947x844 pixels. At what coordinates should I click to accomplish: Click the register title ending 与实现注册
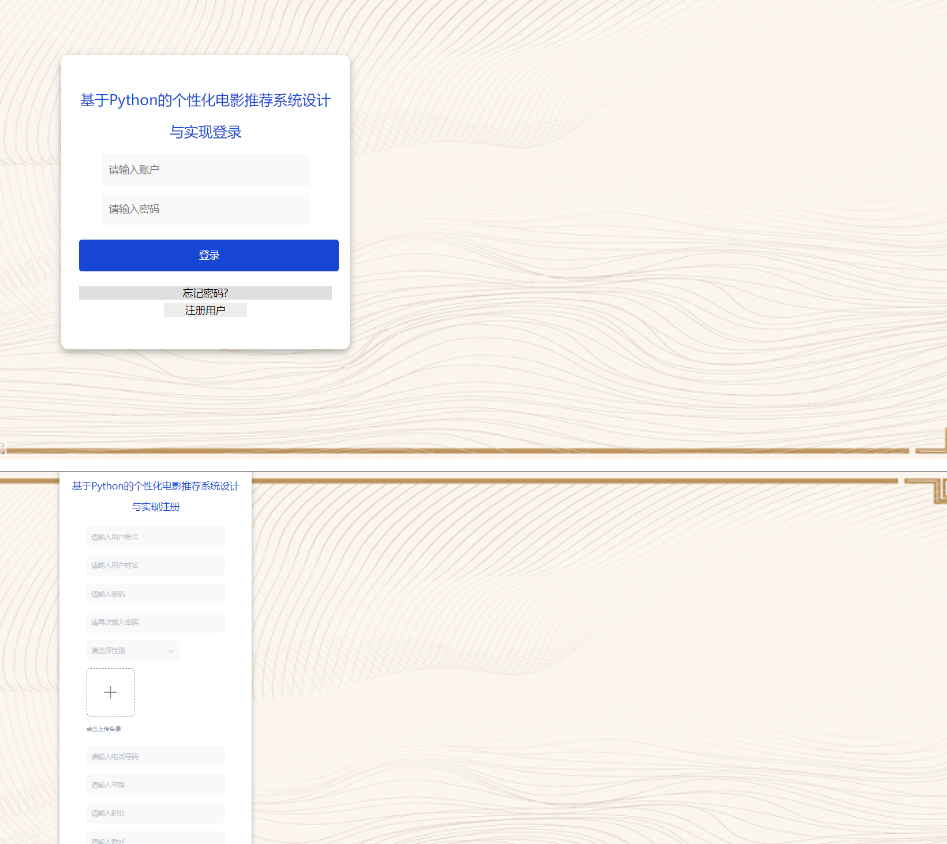155,496
